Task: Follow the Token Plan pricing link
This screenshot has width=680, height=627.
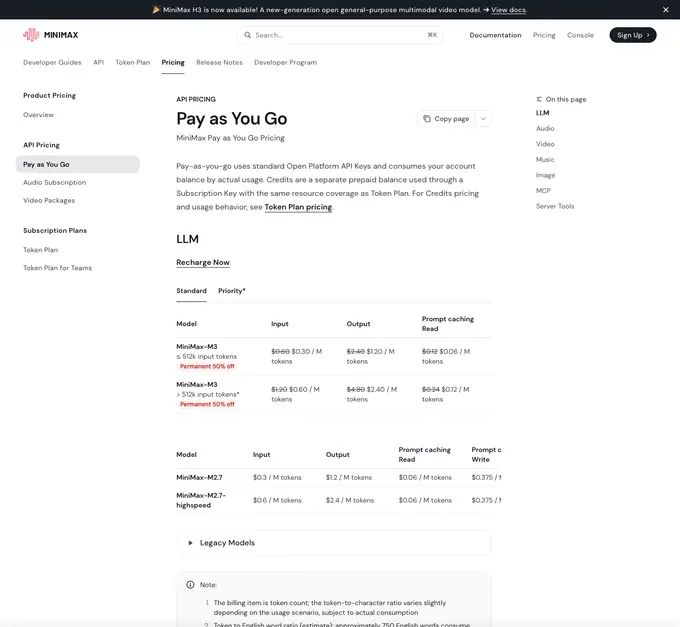Action: click(x=298, y=207)
